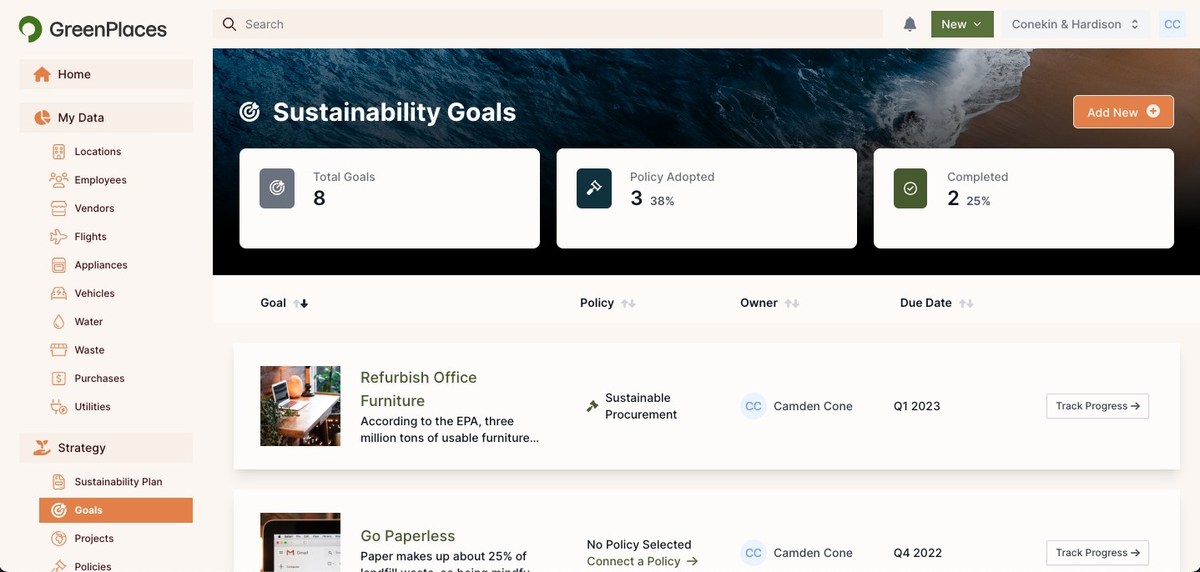The height and width of the screenshot is (572, 1200).
Task: Click the Vehicles car icon
Action: tap(58, 293)
